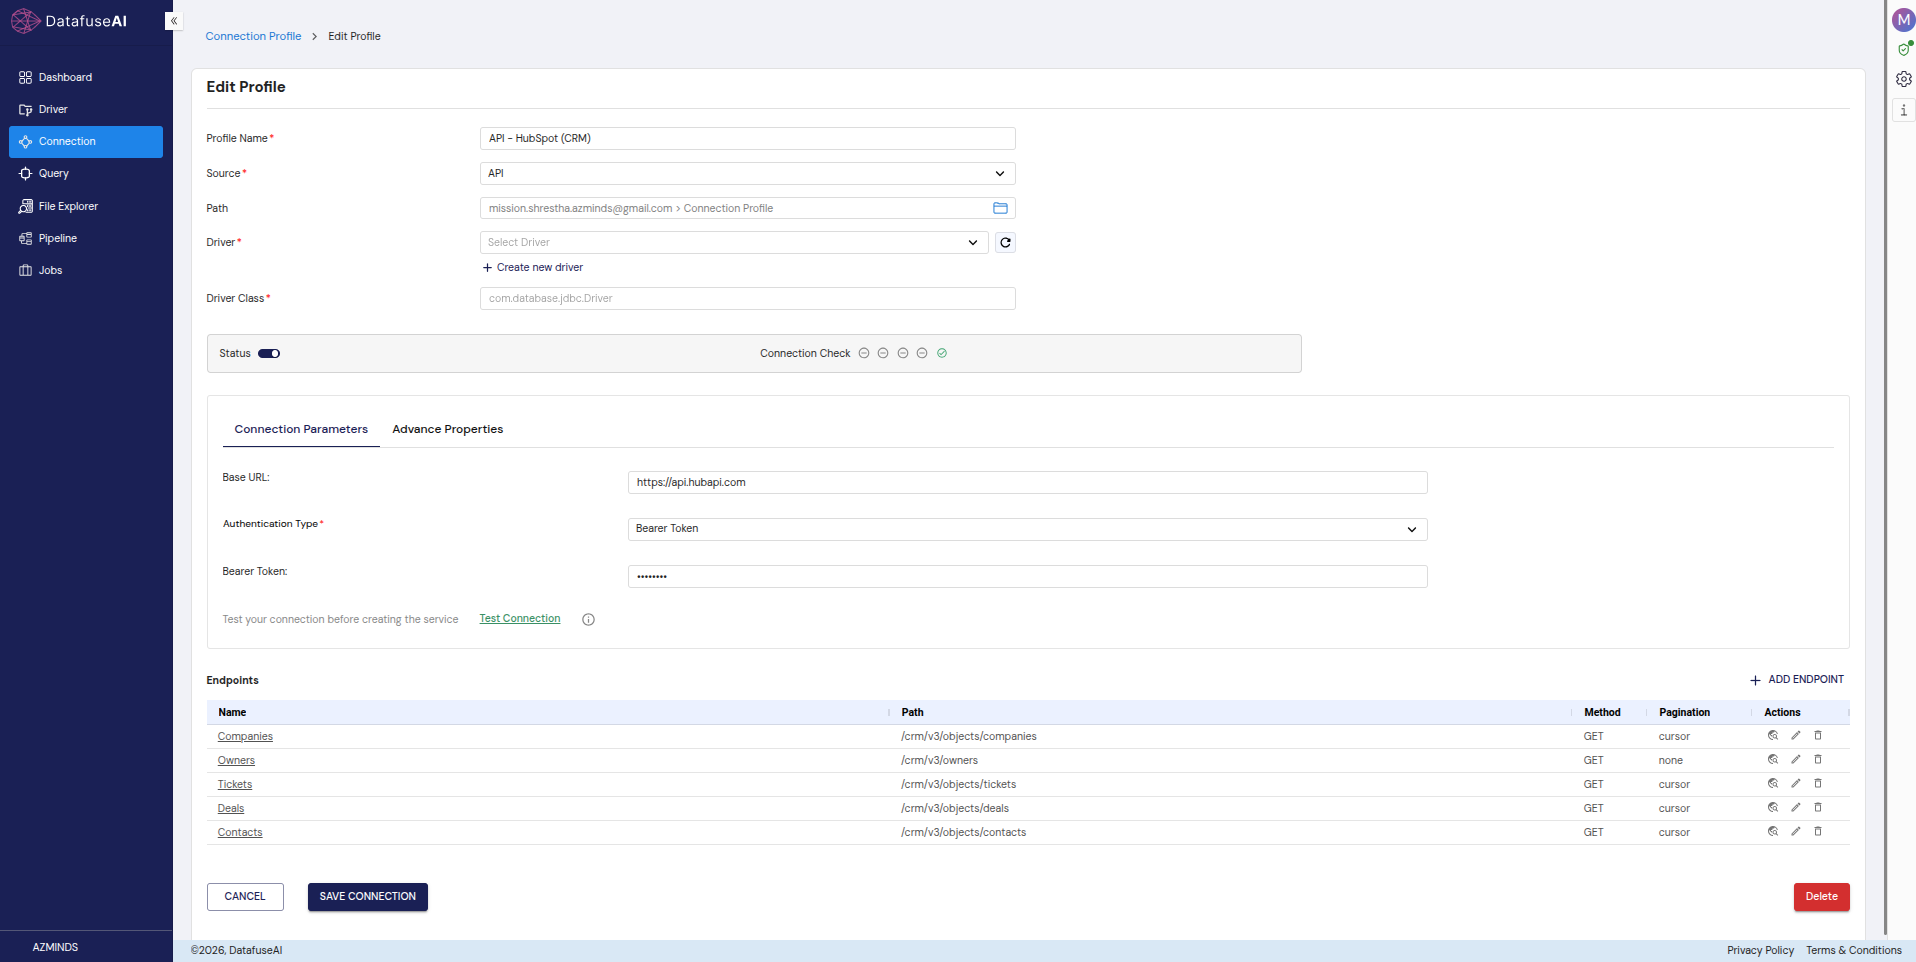The image size is (1916, 962).
Task: Click the Name column header
Action: (232, 713)
